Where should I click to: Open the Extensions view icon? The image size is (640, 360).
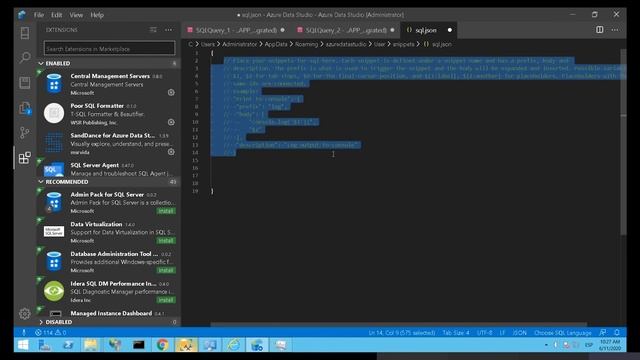pos(24,158)
